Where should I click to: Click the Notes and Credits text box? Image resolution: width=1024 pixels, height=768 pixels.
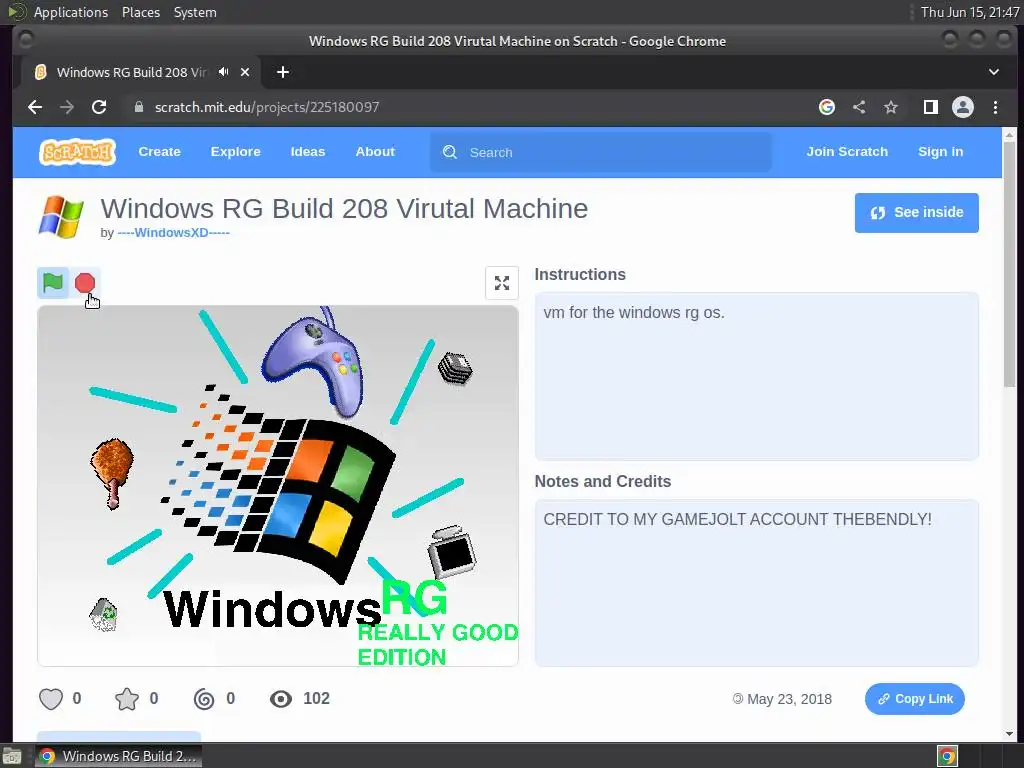point(756,583)
